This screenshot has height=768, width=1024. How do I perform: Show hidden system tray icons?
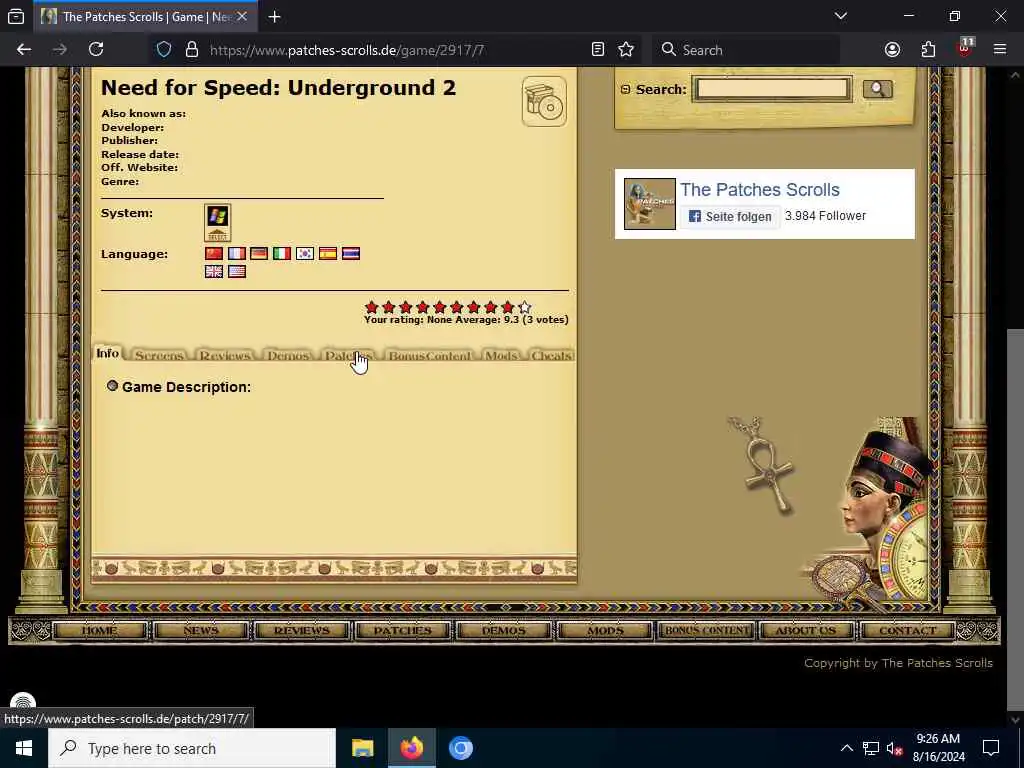click(x=846, y=748)
